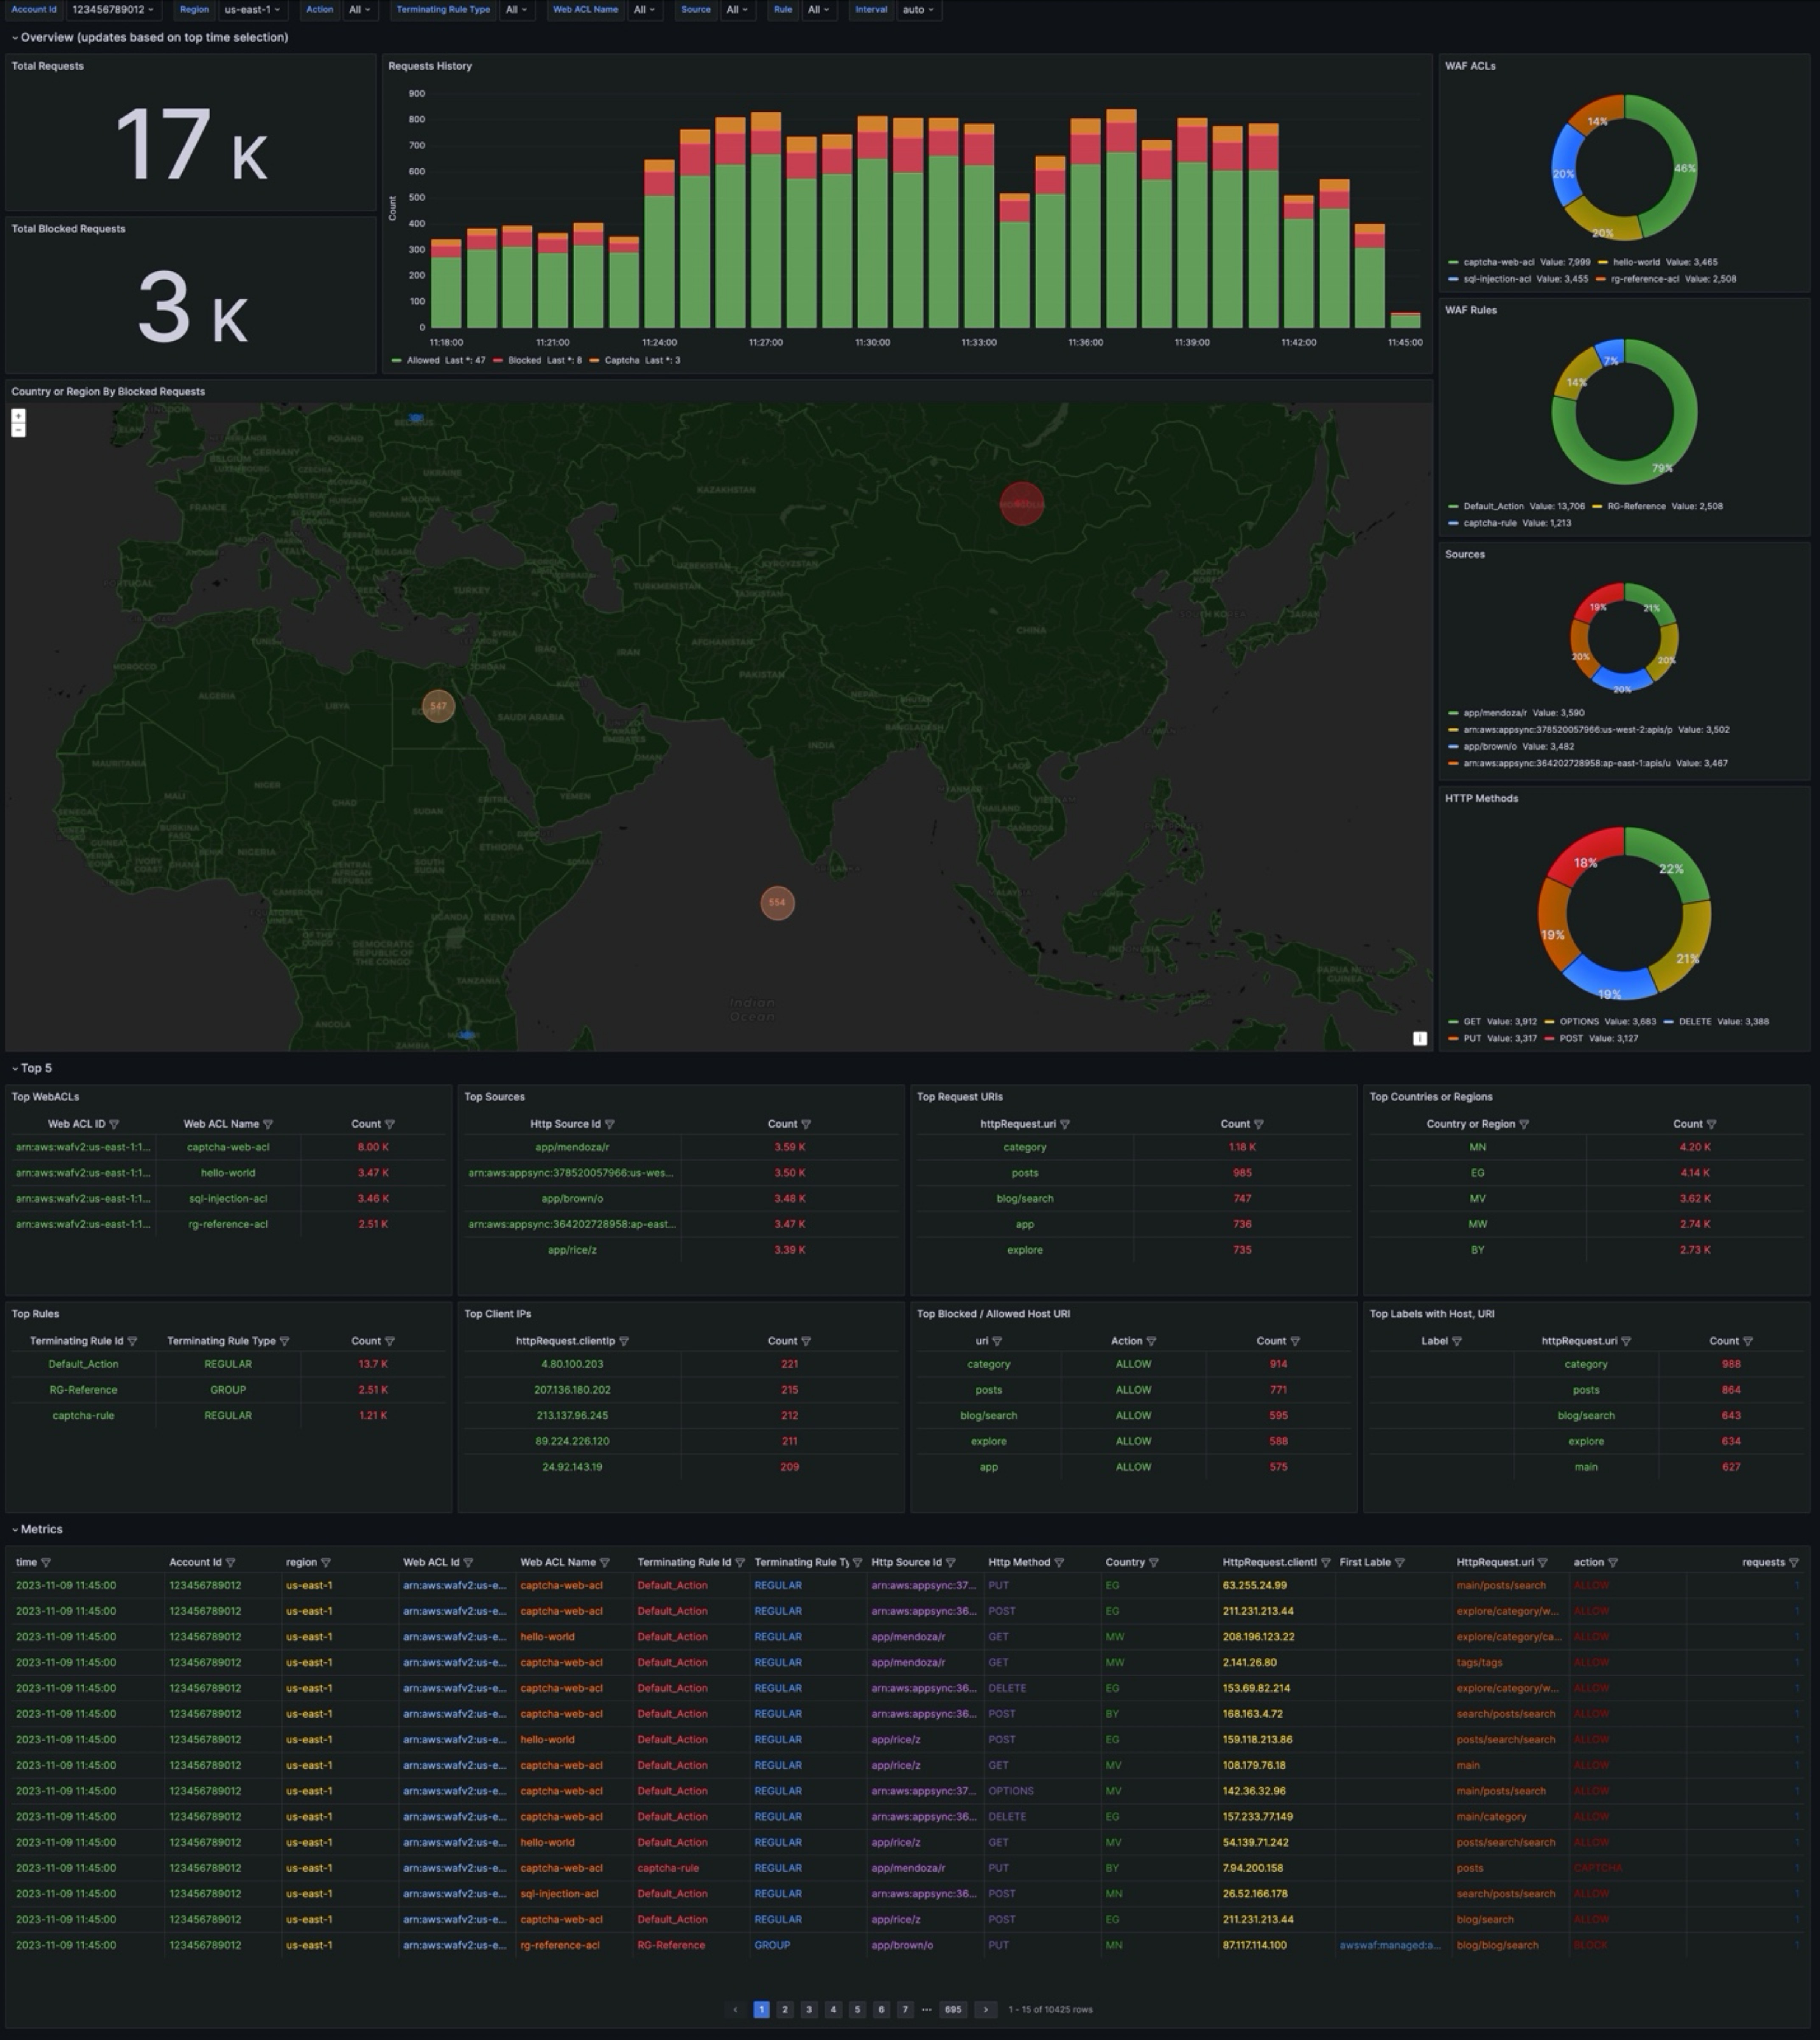Open map info icon at bottom-right
The image size is (1820, 2040).
click(1419, 1038)
